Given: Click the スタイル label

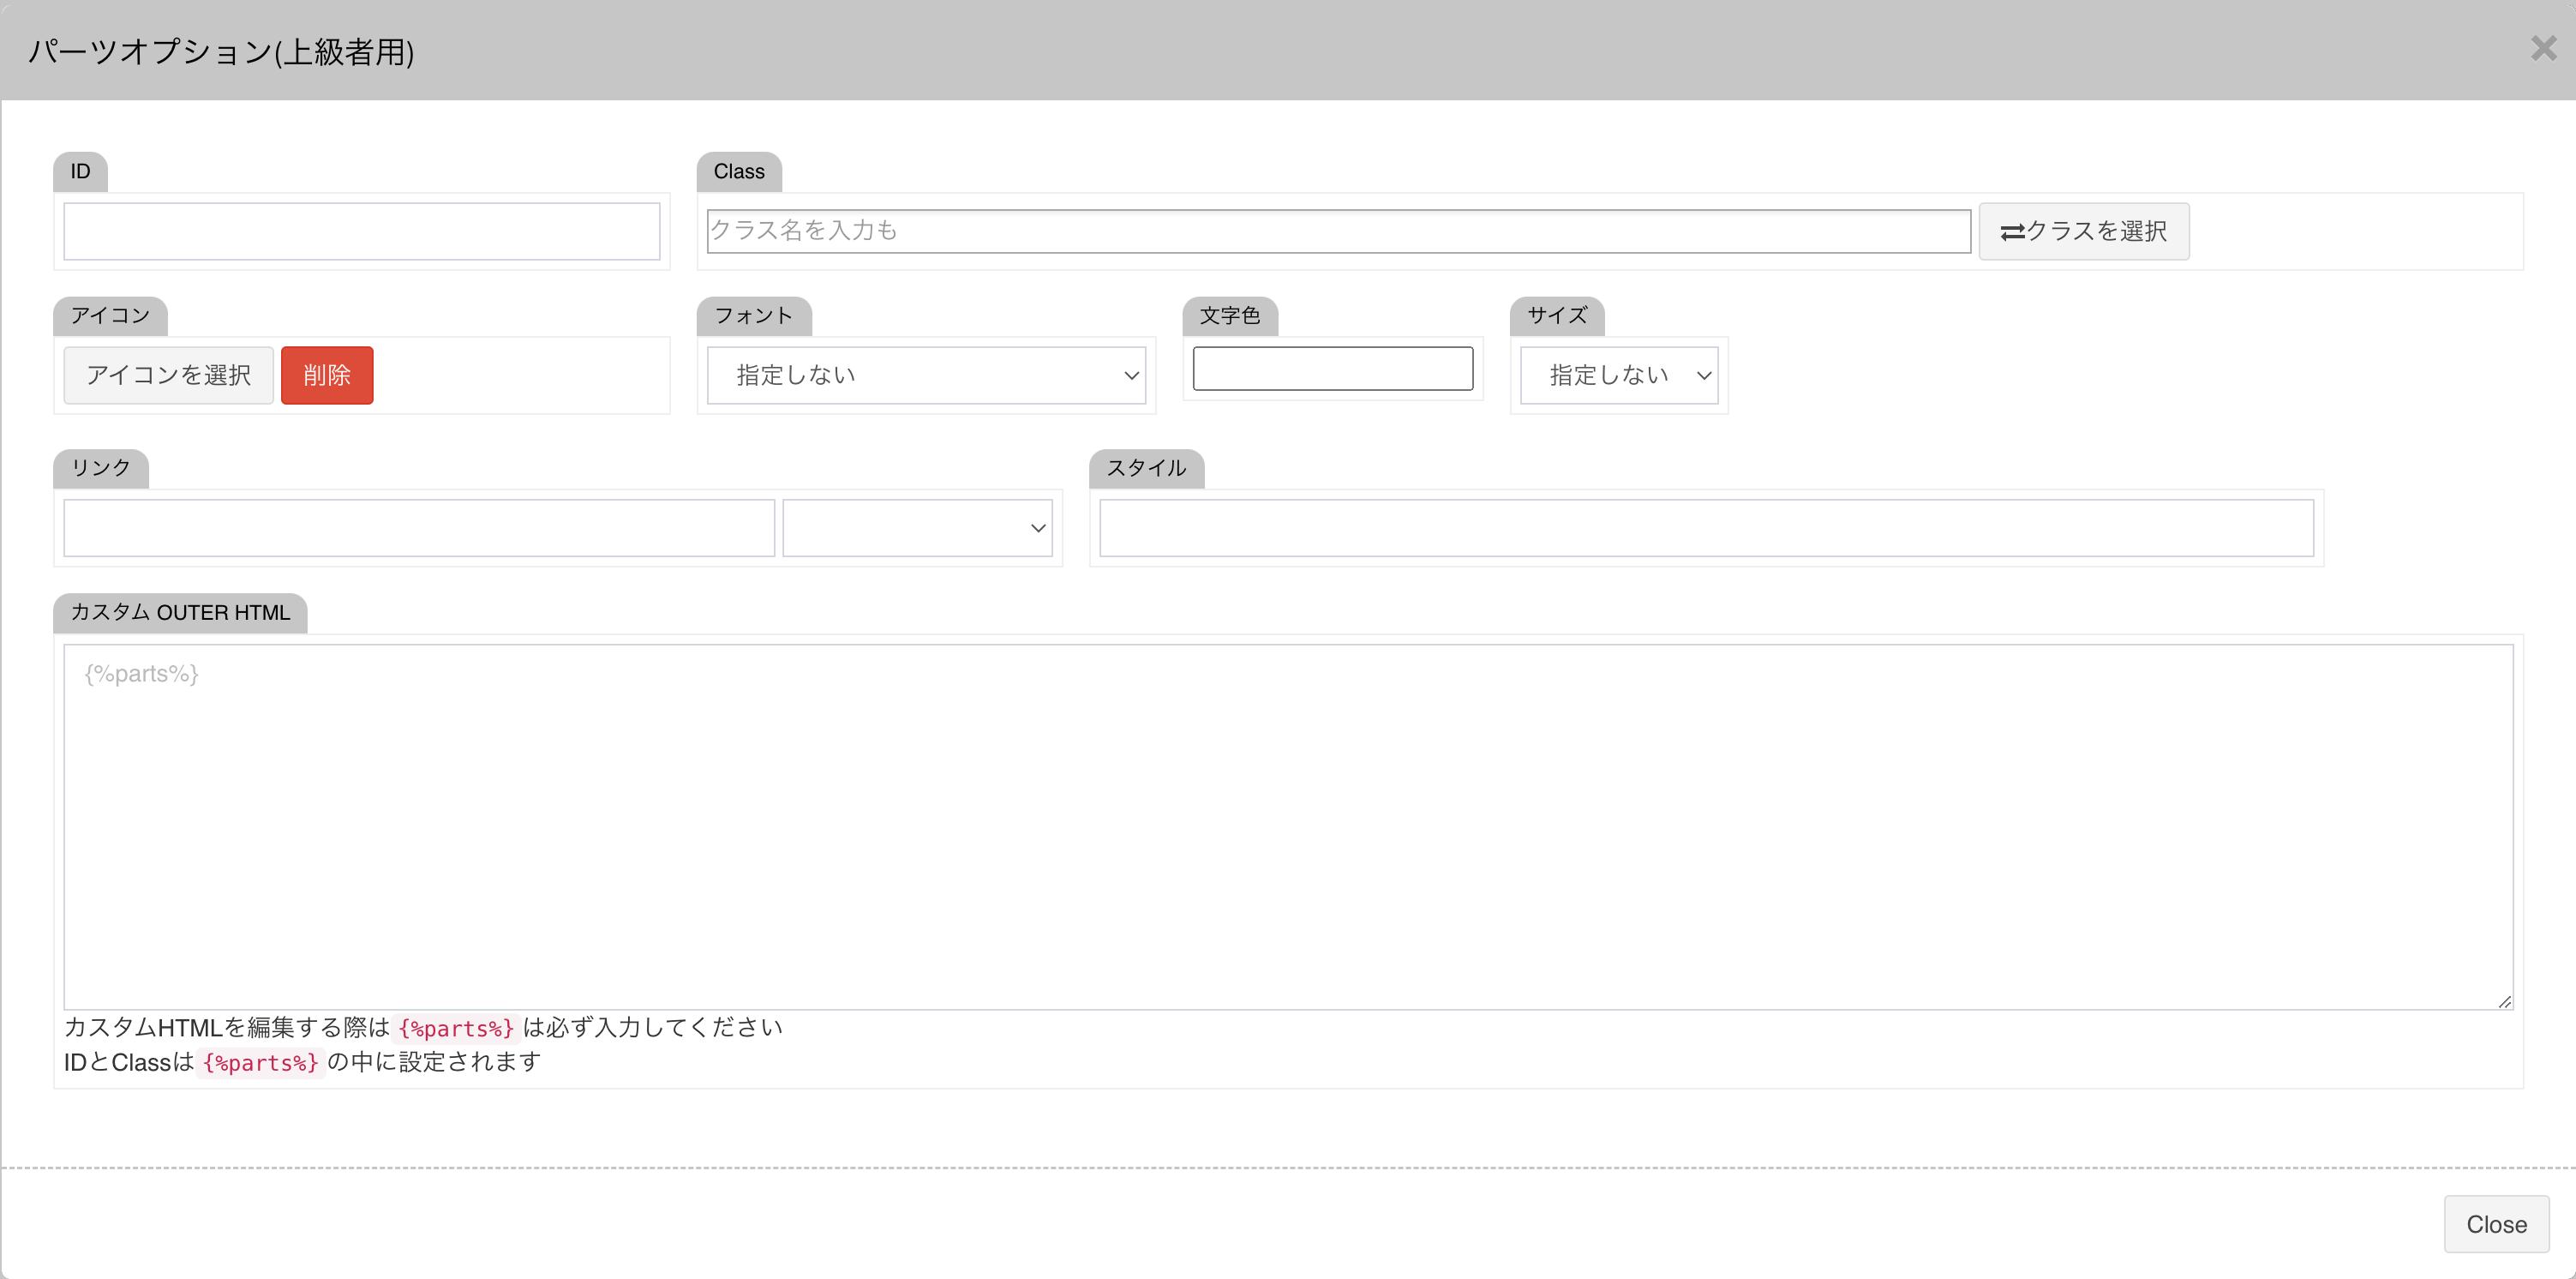Looking at the screenshot, I should click(x=1146, y=468).
